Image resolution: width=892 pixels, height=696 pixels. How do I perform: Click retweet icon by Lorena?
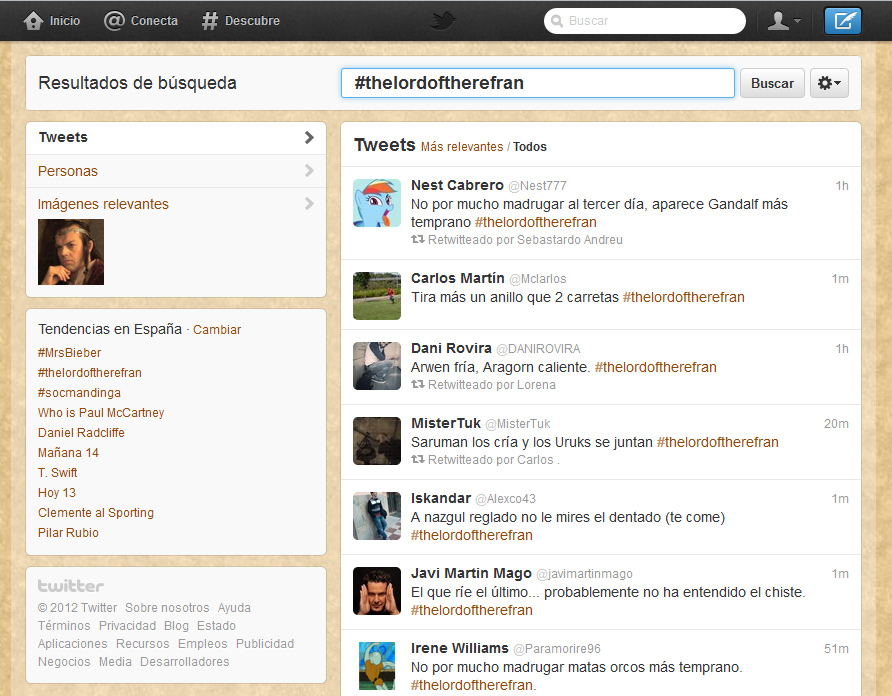[418, 385]
